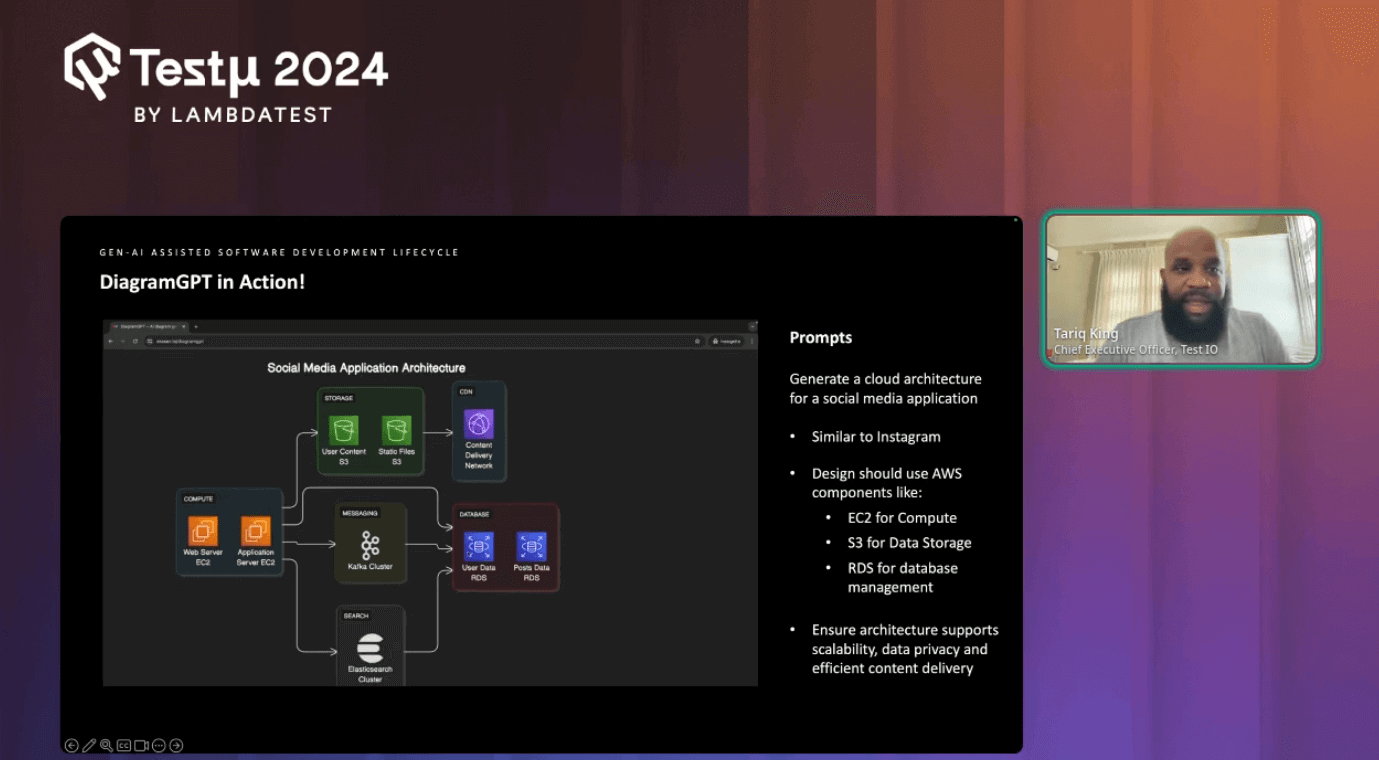Screen dimensions: 1379x760
Task: Click the 'BY LAMBDATEST' text under logo
Action: (233, 115)
